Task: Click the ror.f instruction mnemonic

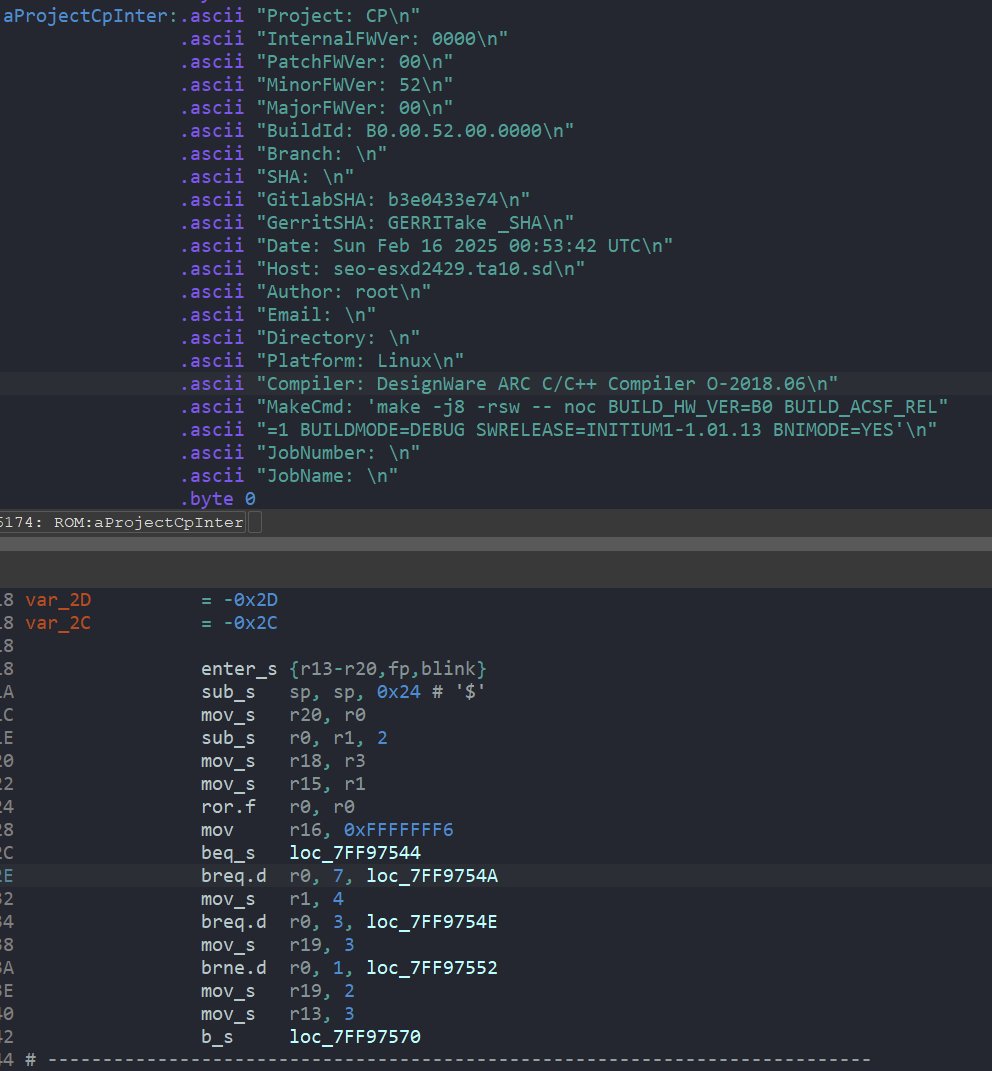Action: pyautogui.click(x=228, y=807)
